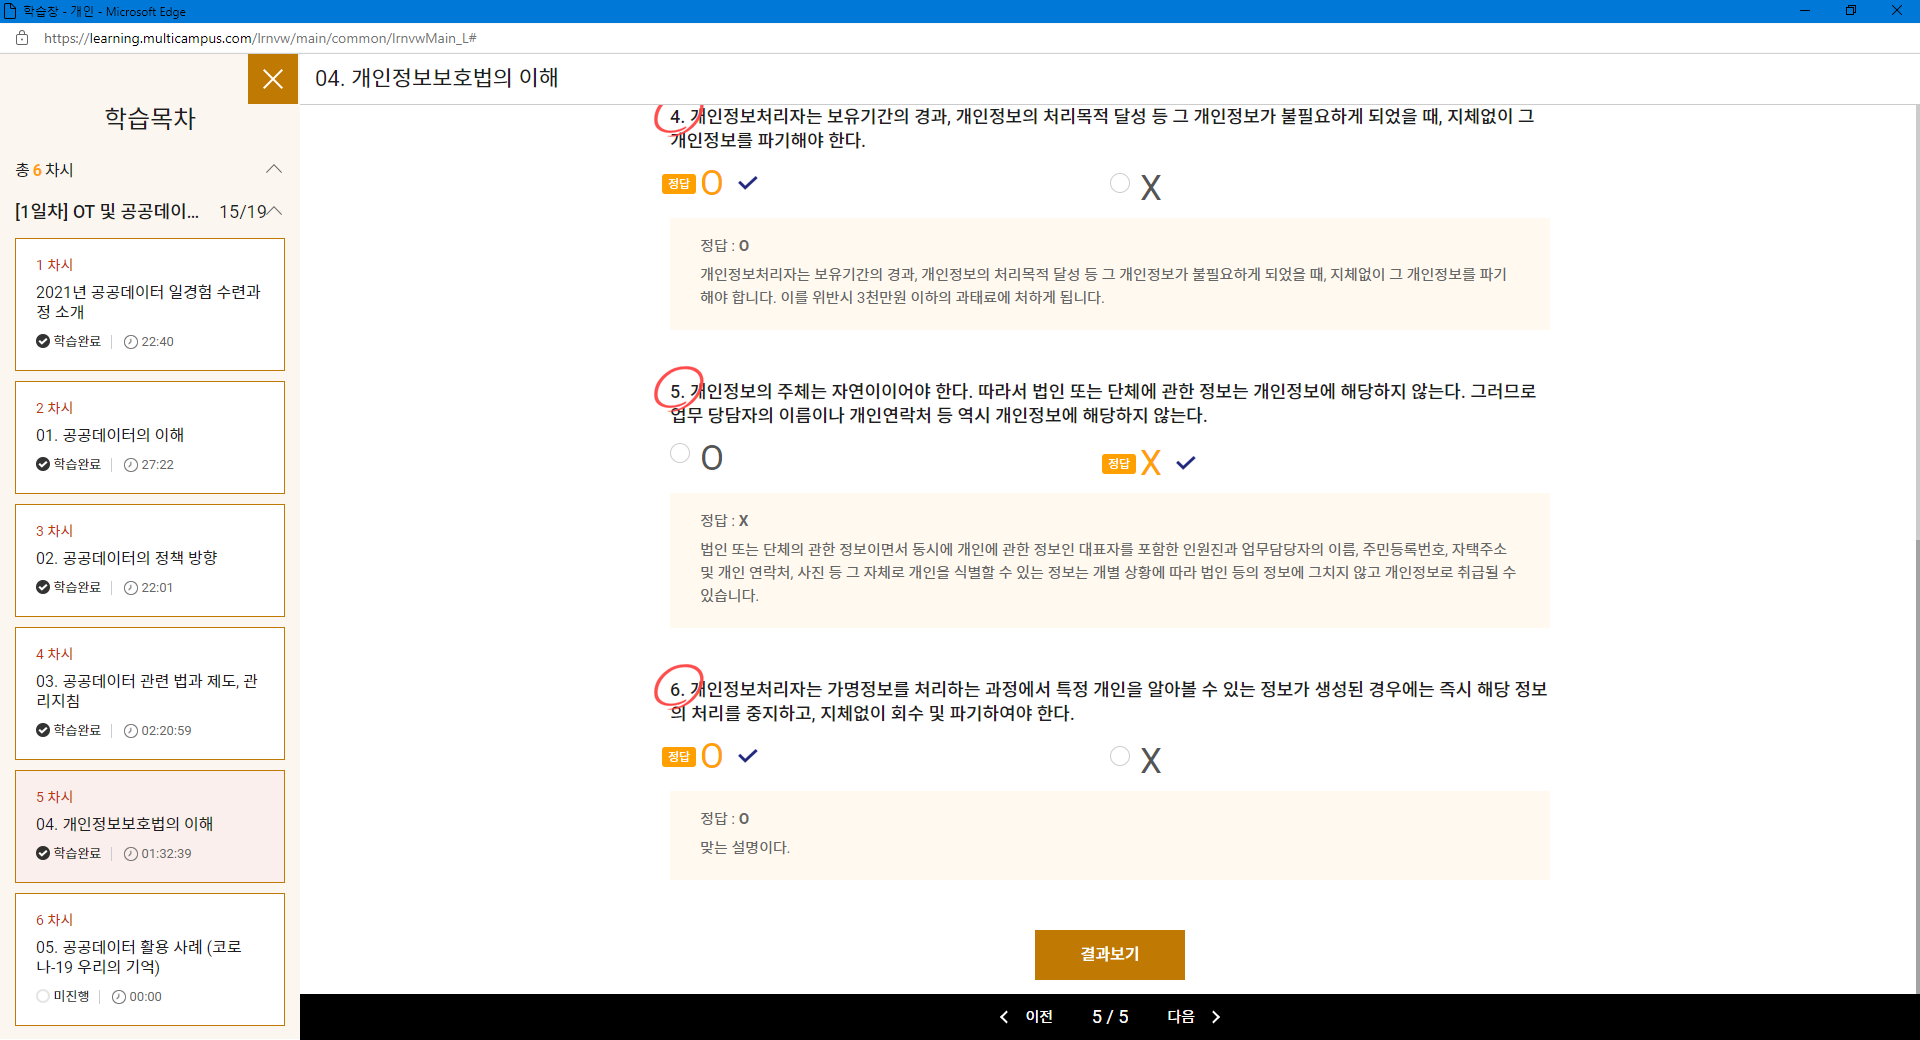
Task: Click the 정답 badge on question 6
Action: (x=679, y=757)
